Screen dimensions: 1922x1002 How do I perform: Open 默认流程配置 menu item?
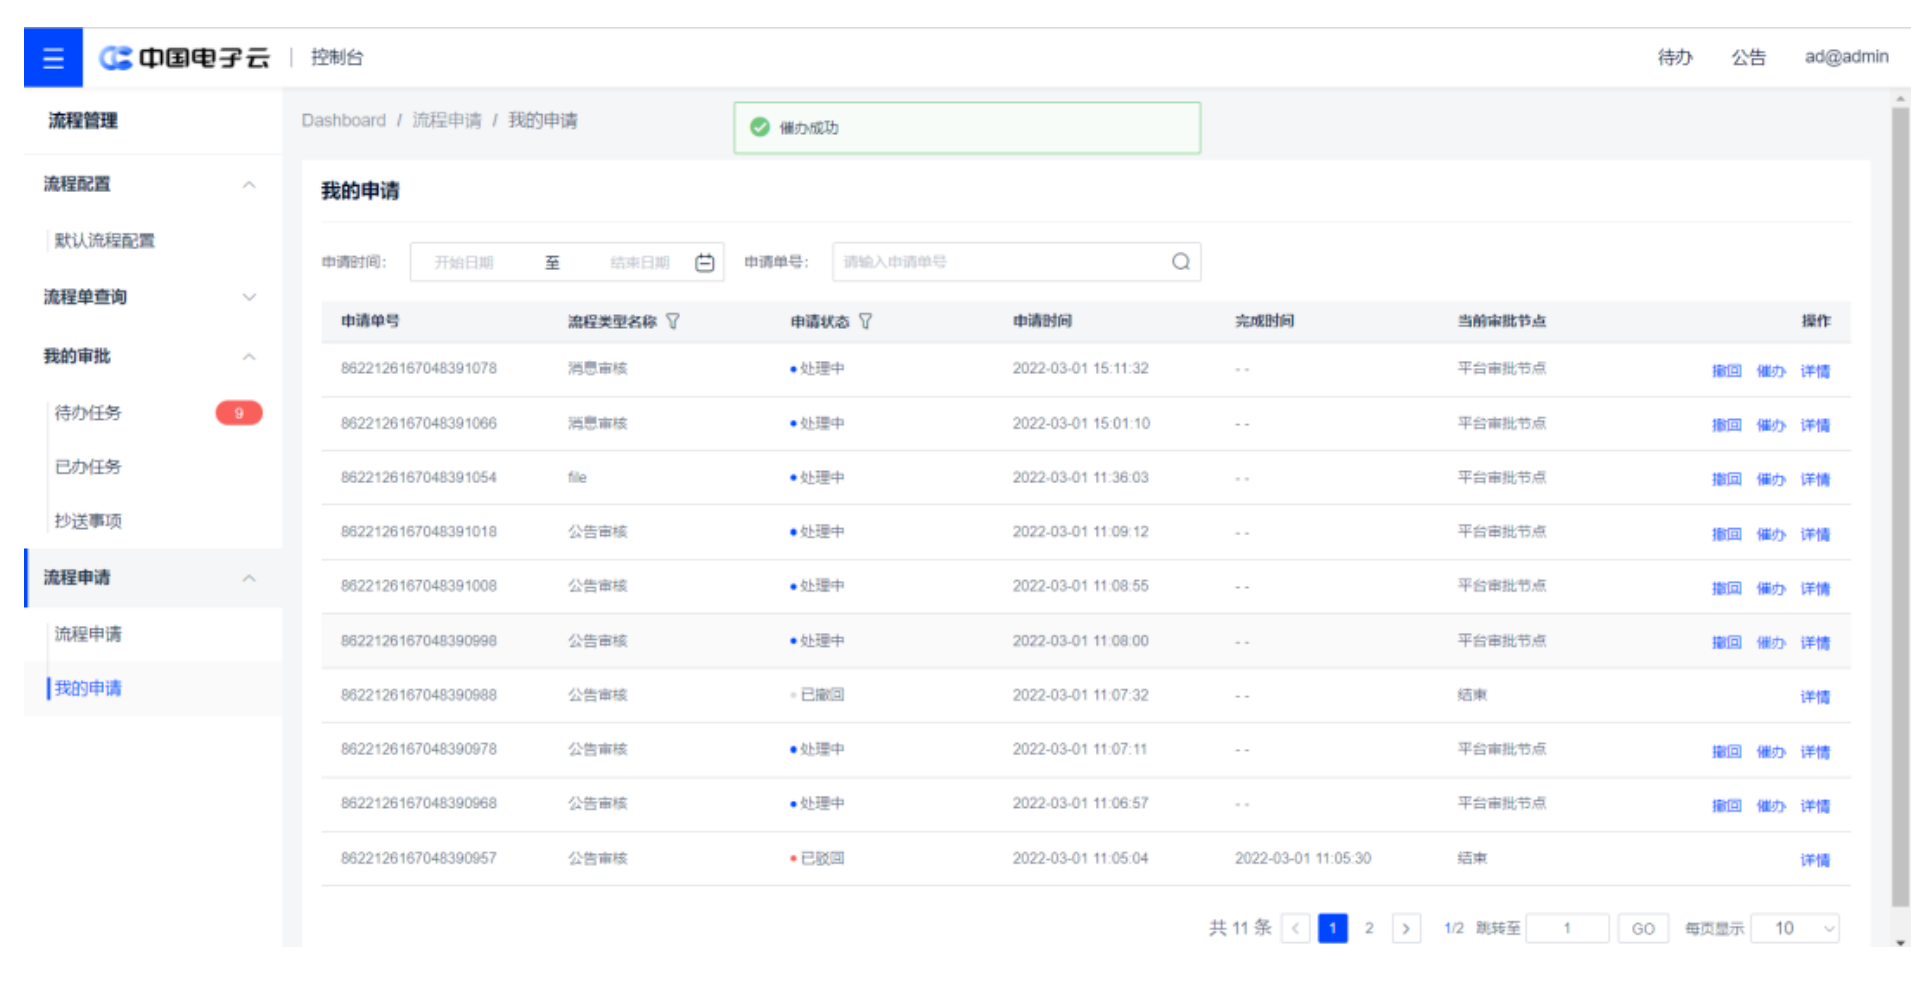[x=104, y=241]
